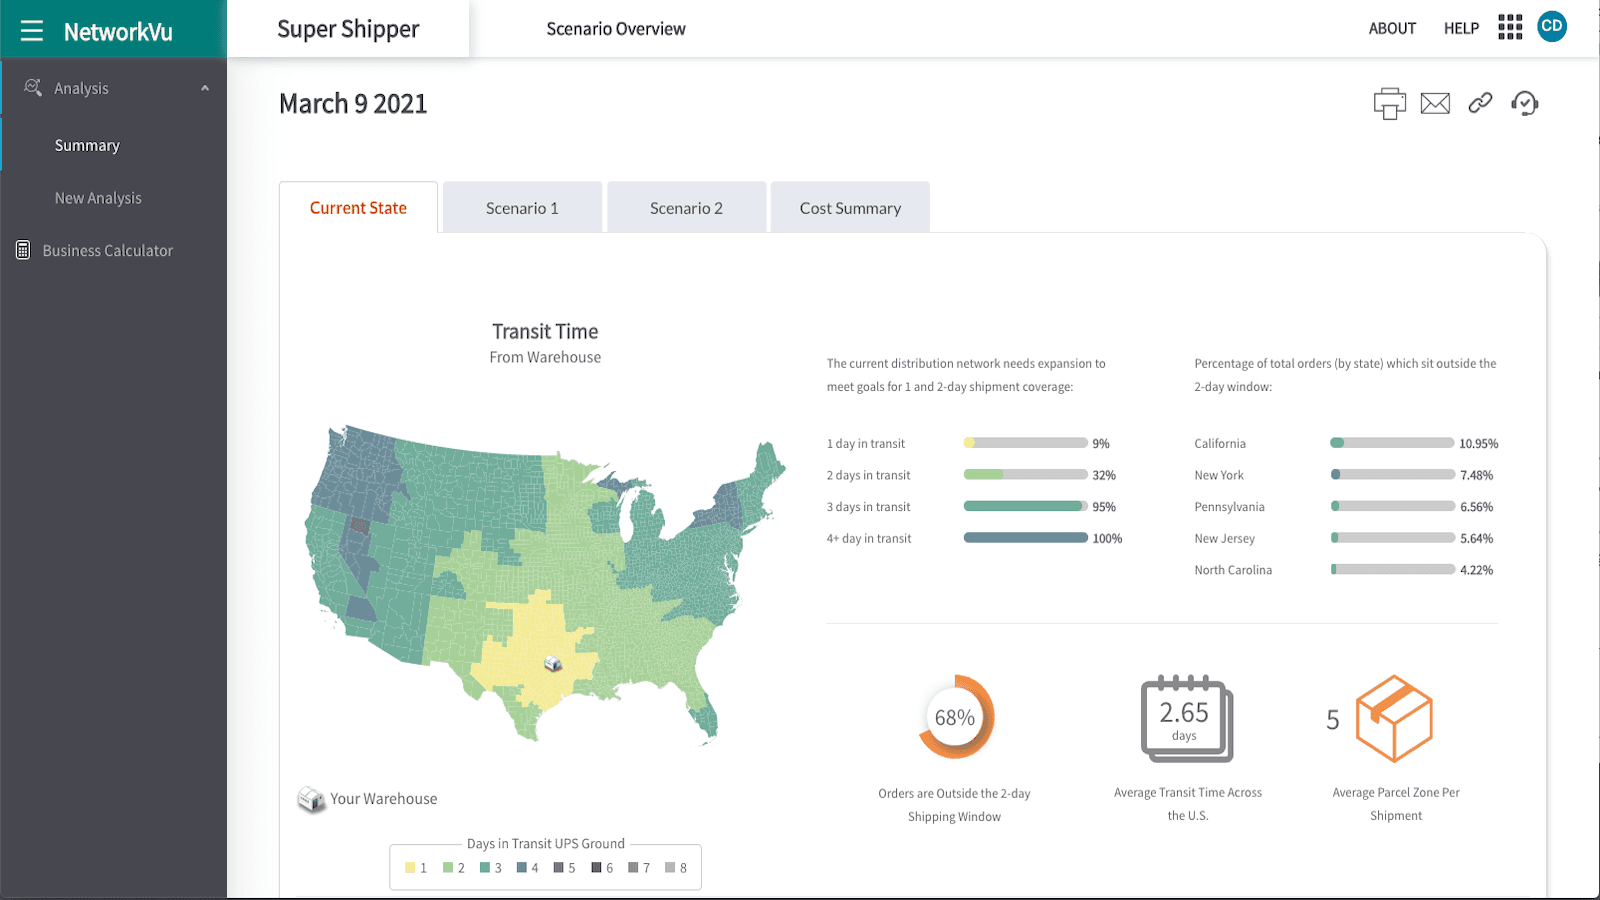Click New Analysis in the sidebar
The width and height of the screenshot is (1600, 900).
[x=98, y=197]
